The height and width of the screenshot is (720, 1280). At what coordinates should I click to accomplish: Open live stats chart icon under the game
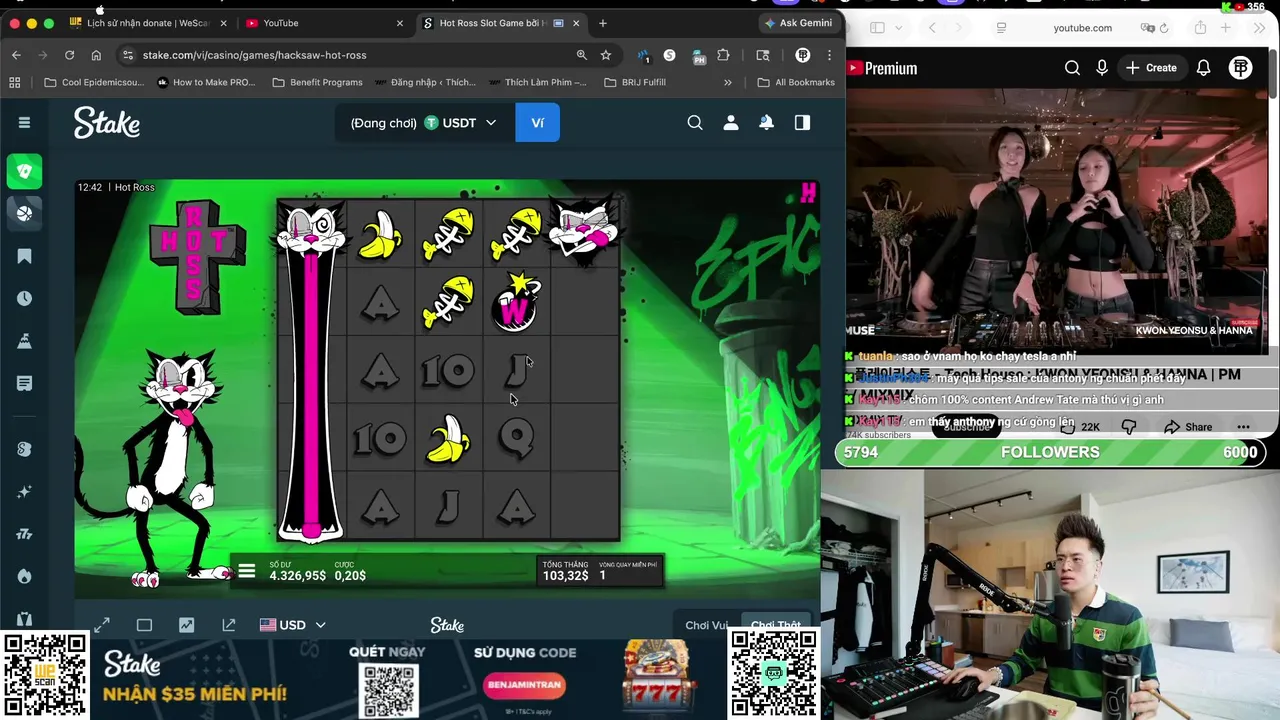[x=186, y=625]
